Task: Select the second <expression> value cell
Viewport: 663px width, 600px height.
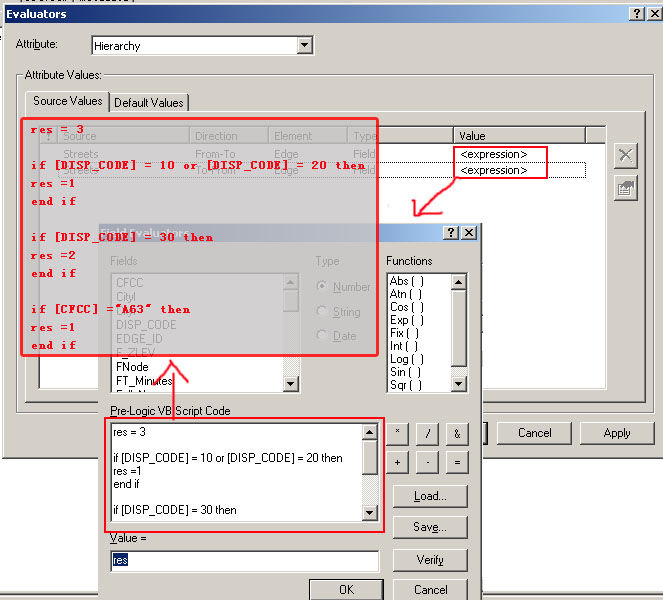Action: (493, 170)
